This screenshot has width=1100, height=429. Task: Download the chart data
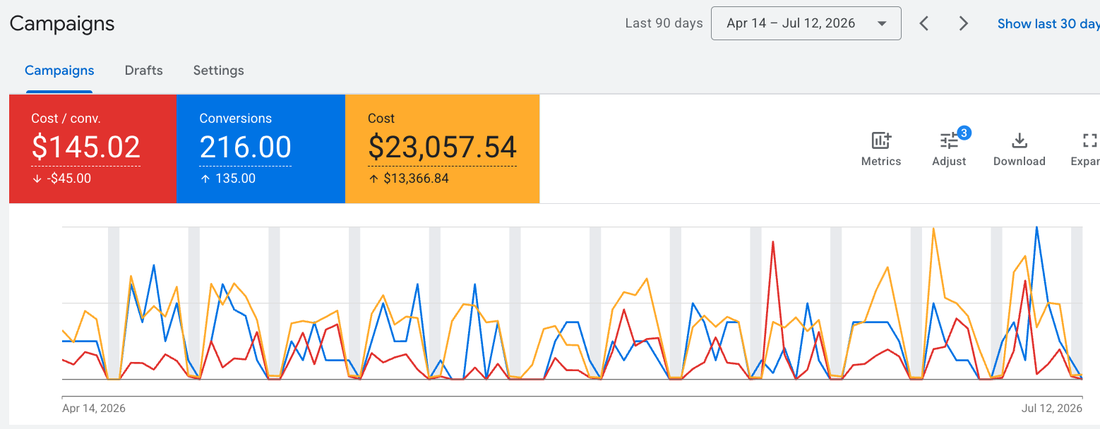[x=1019, y=149]
